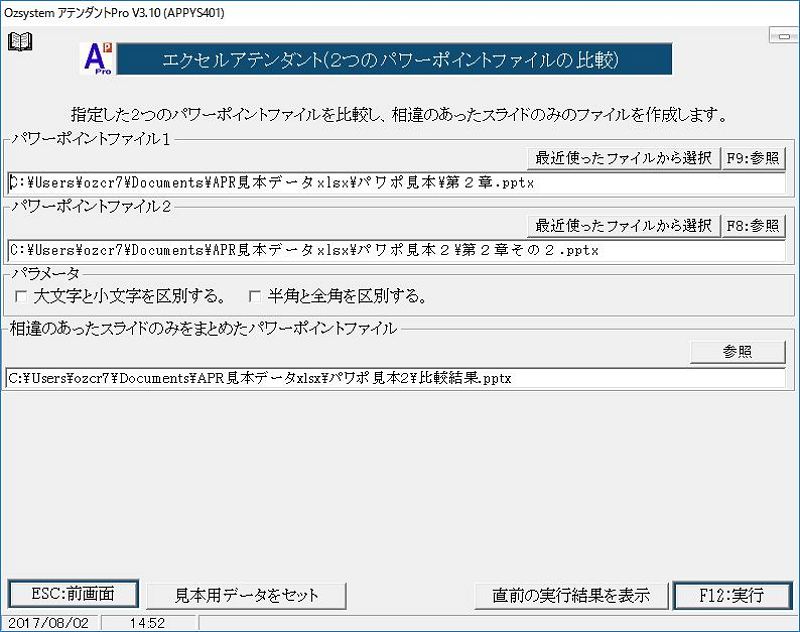Go back with ESC:前画面
Viewport: 800px width, 632px height.
click(74, 594)
